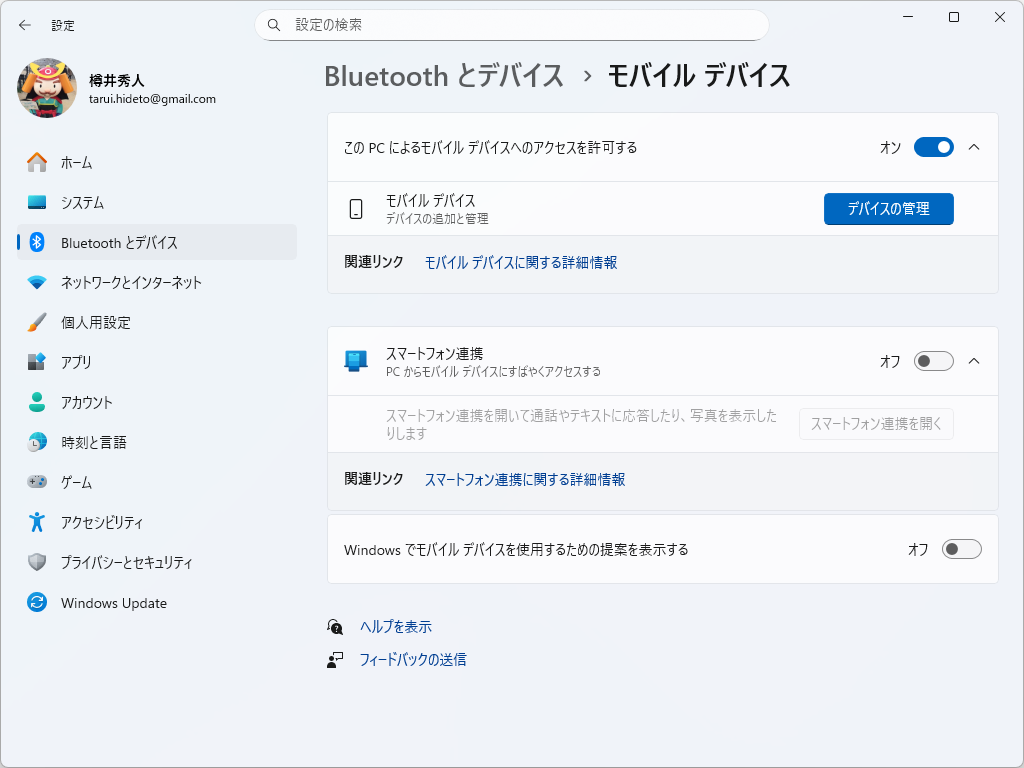Click the デバイスの管理 button
Image resolution: width=1024 pixels, height=768 pixels.
click(x=888, y=209)
